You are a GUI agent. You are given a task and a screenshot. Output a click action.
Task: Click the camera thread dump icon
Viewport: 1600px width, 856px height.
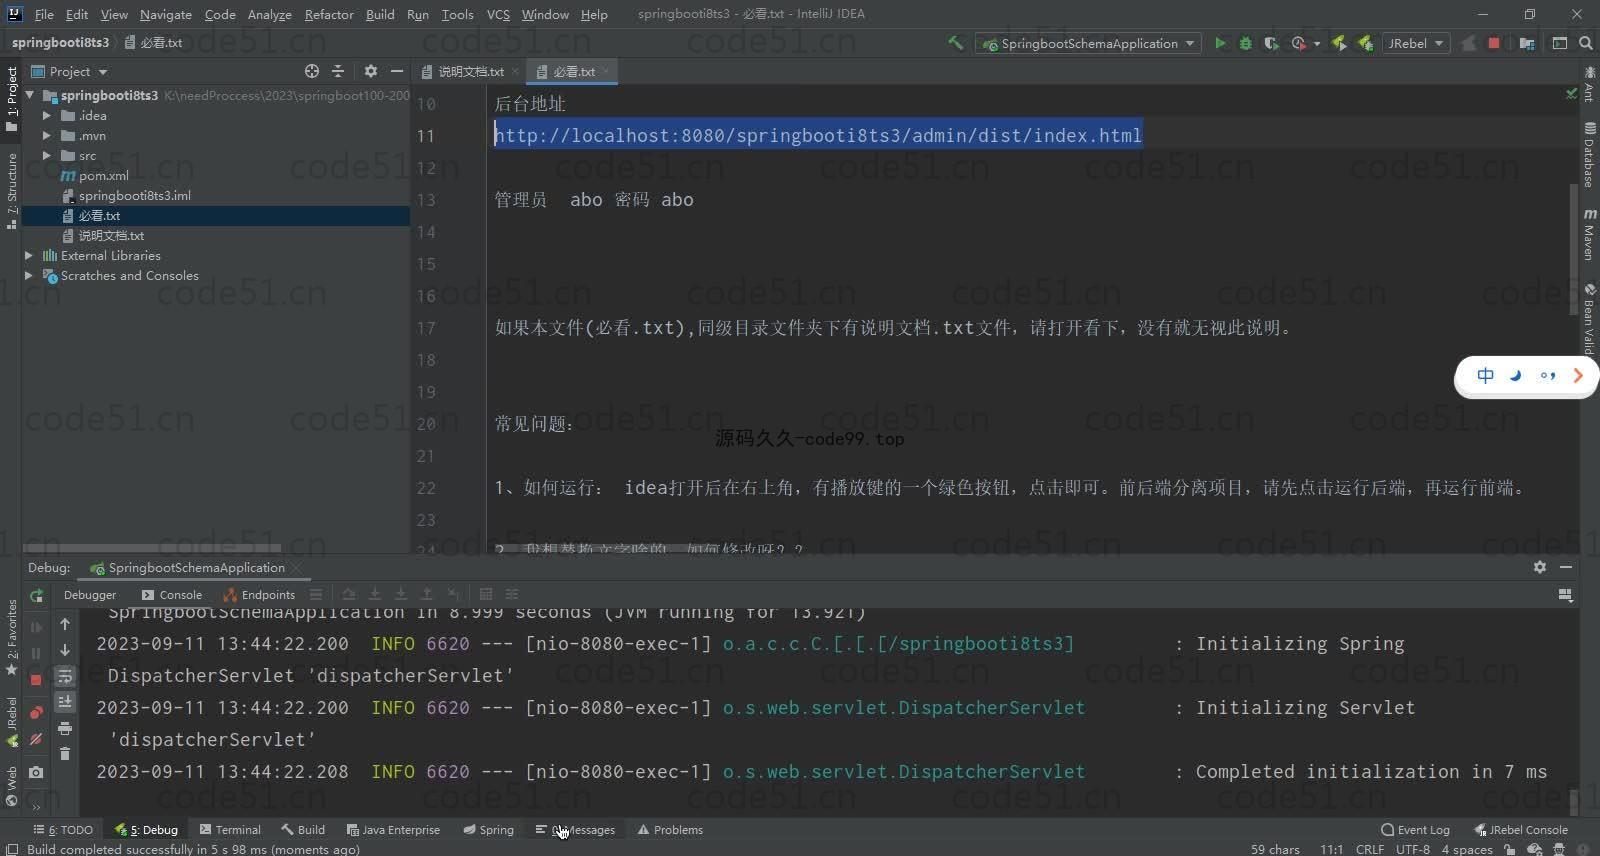(x=36, y=772)
